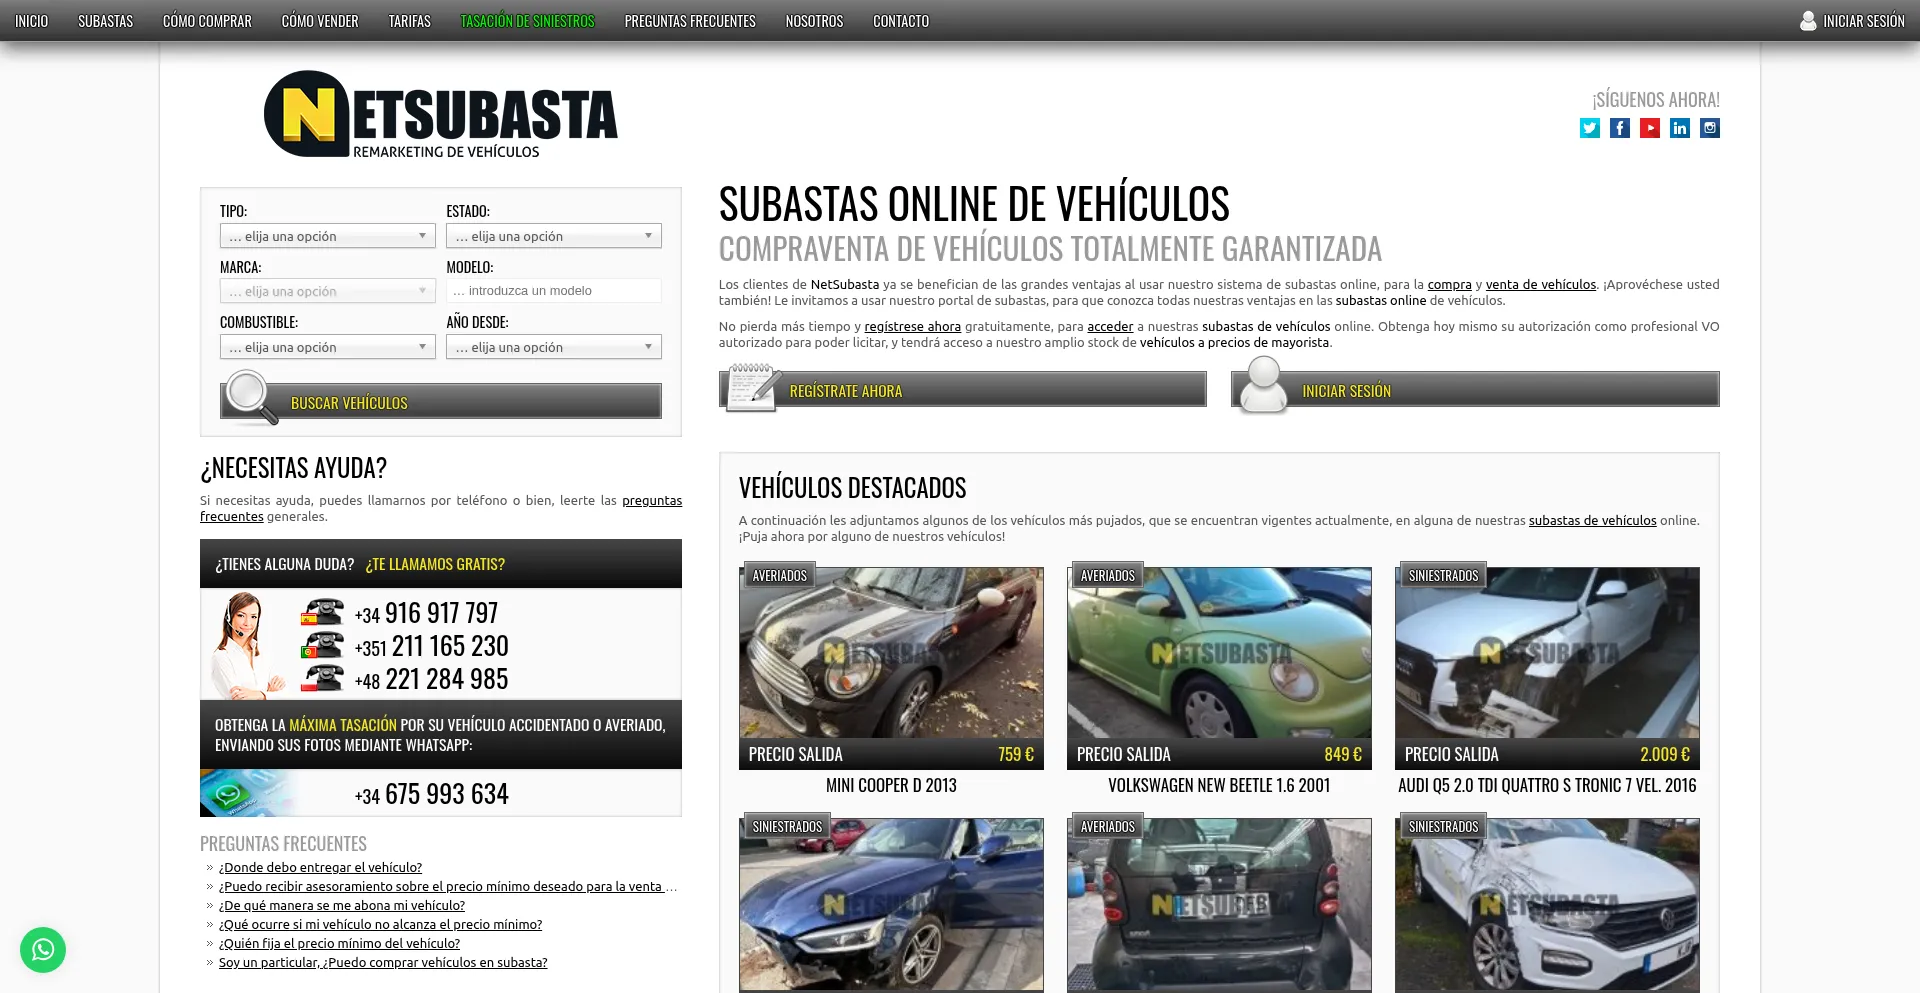Open the TASACIÓN DE SINIESTROS section
Image resolution: width=1920 pixels, height=993 pixels.
click(527, 20)
